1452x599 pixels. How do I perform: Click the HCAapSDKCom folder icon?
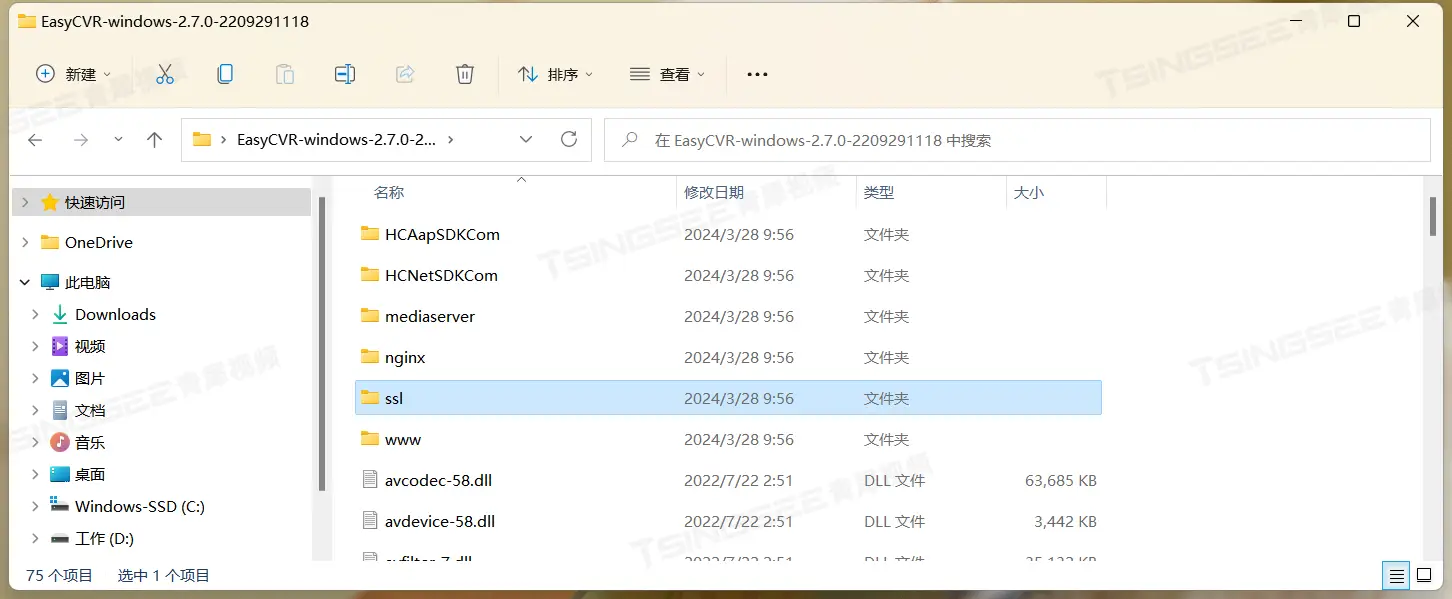(370, 234)
